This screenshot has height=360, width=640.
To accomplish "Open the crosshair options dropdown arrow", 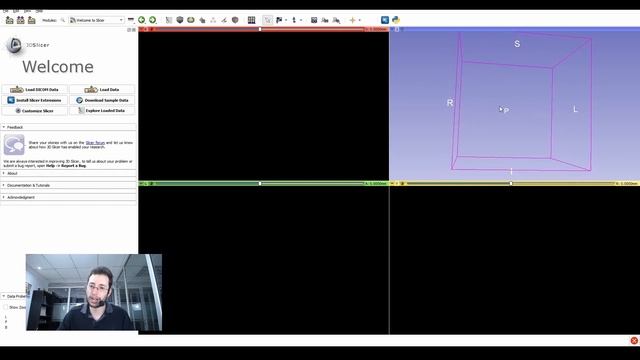I will [360, 20].
